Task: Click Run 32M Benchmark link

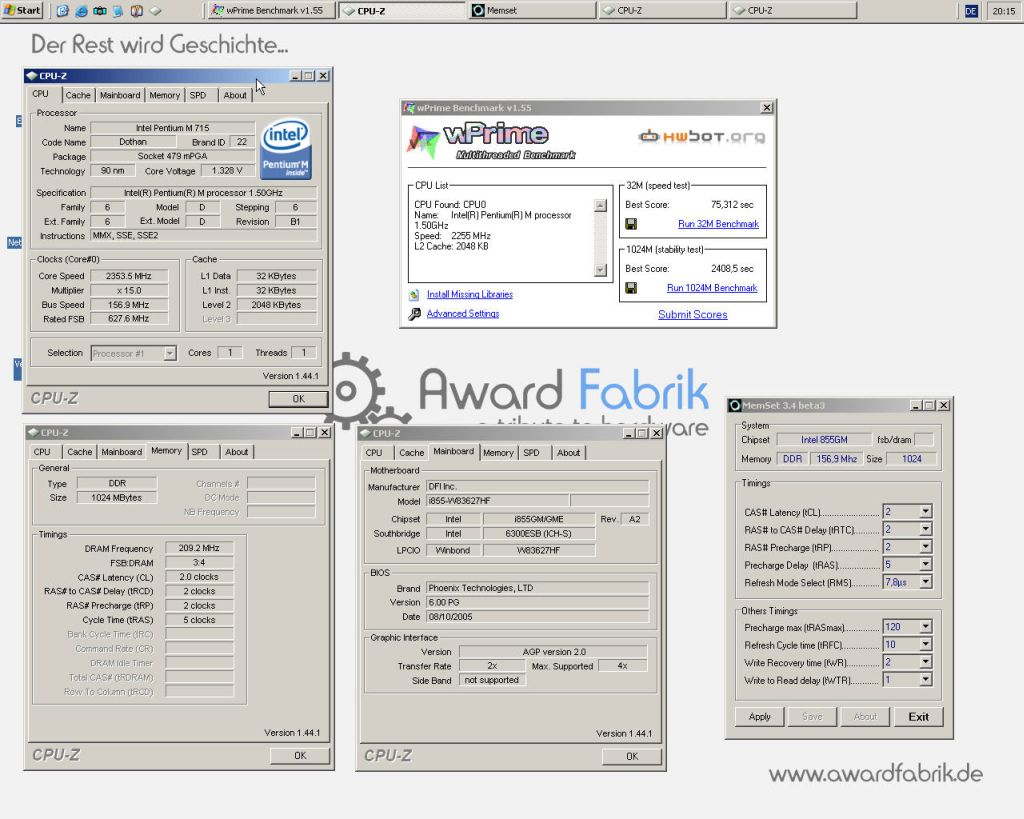Action: [718, 224]
